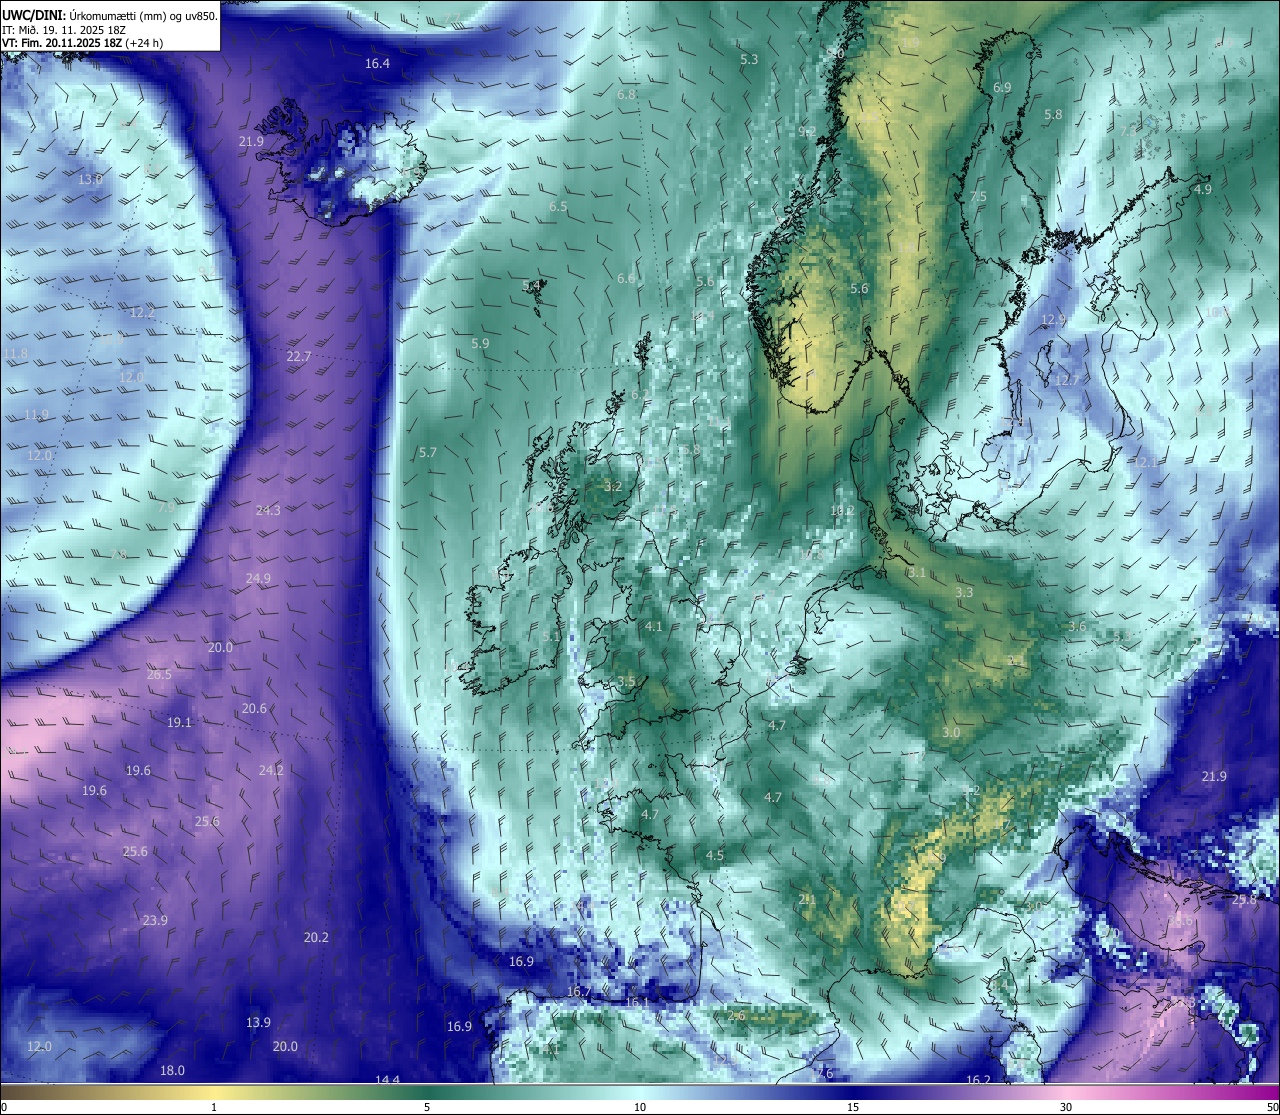Click the colour scale label '30'
Screen dimensions: 1280x1115
coord(1066,1107)
